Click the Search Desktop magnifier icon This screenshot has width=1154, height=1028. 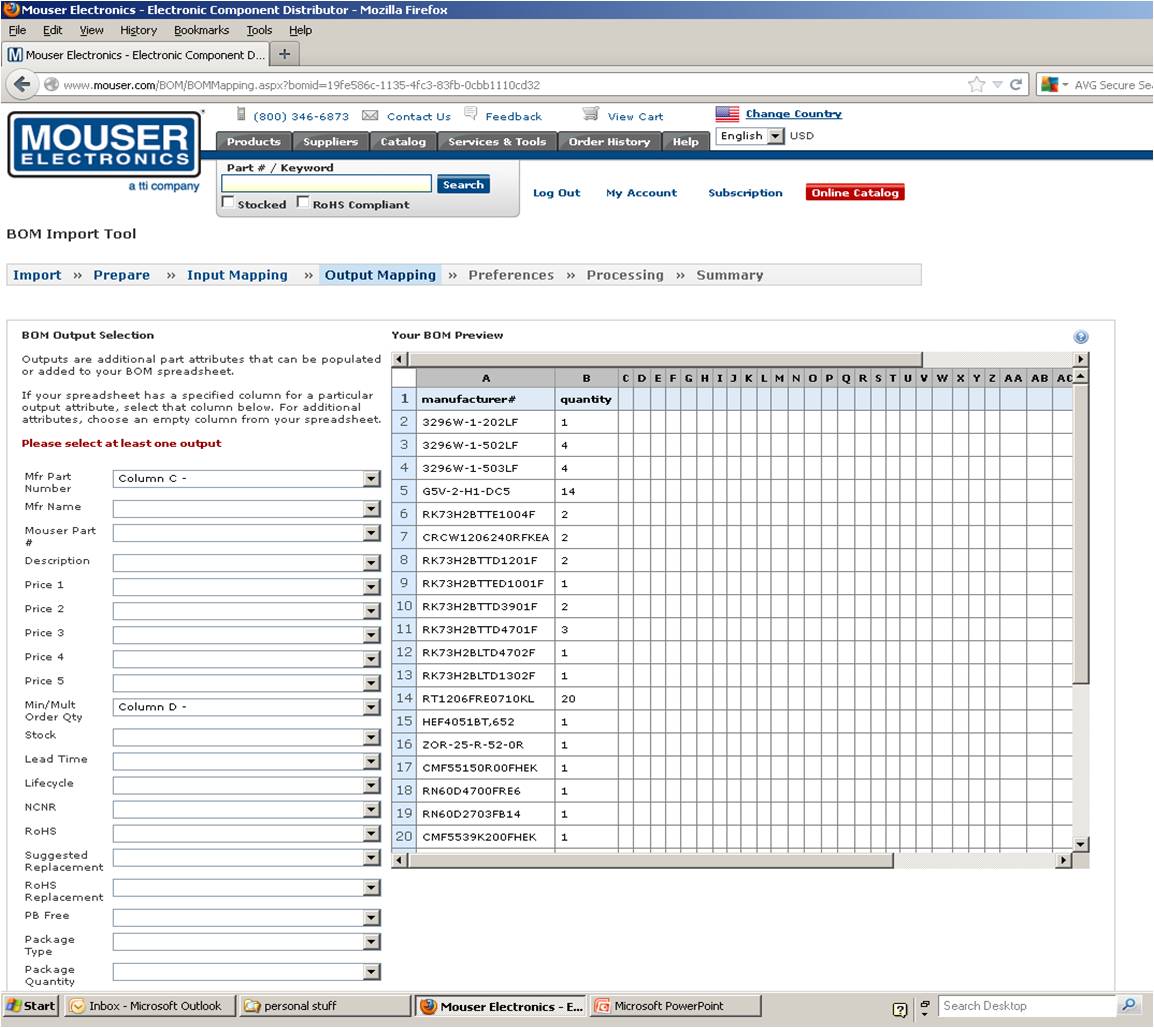1128,1004
